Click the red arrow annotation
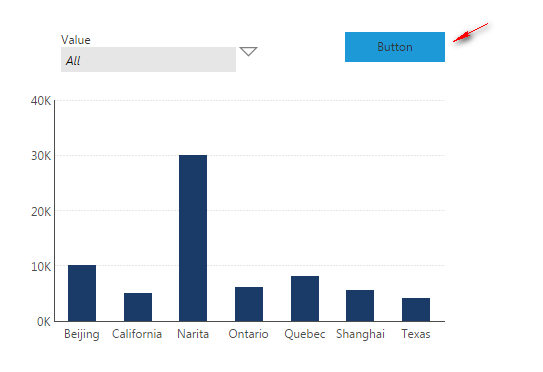 point(471,33)
